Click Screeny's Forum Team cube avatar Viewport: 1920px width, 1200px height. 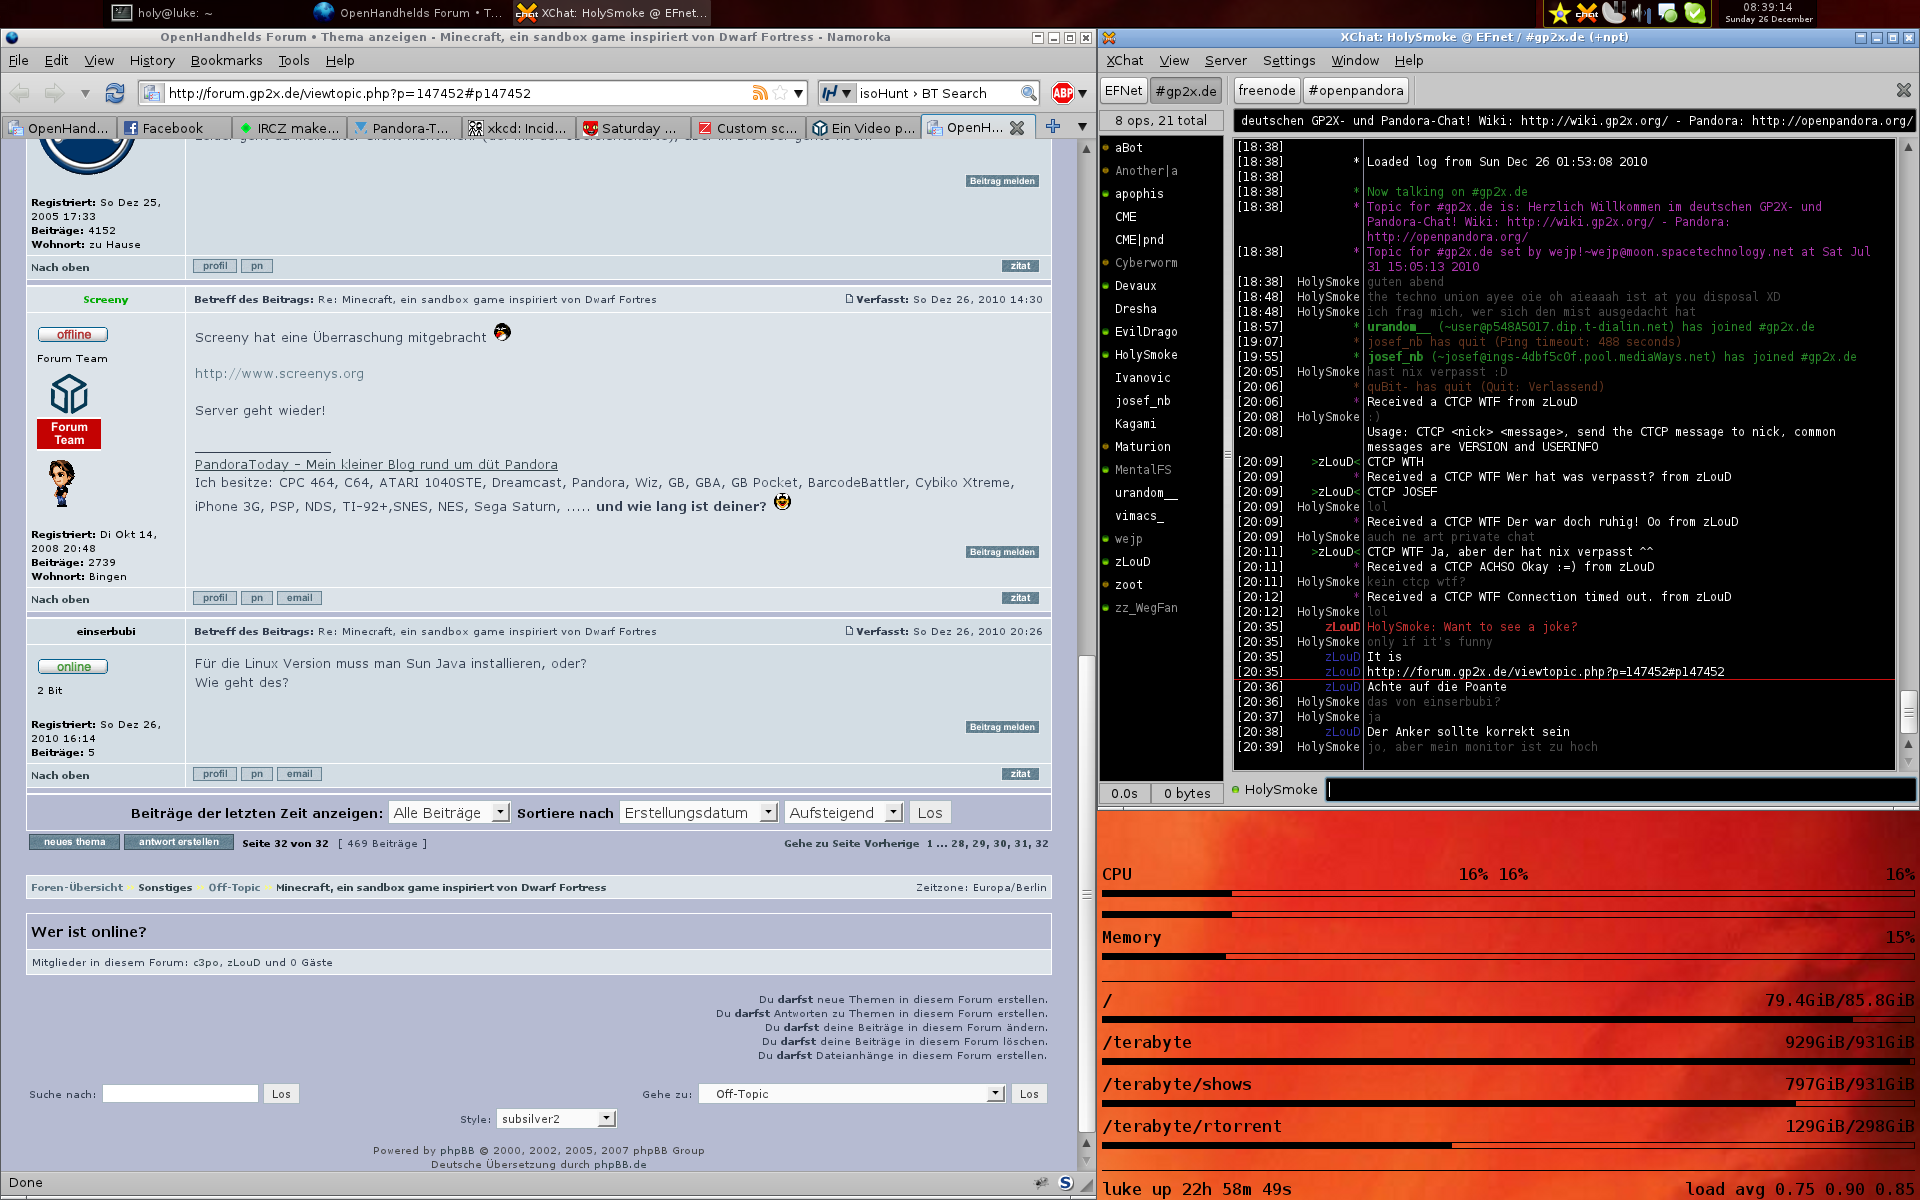69,394
